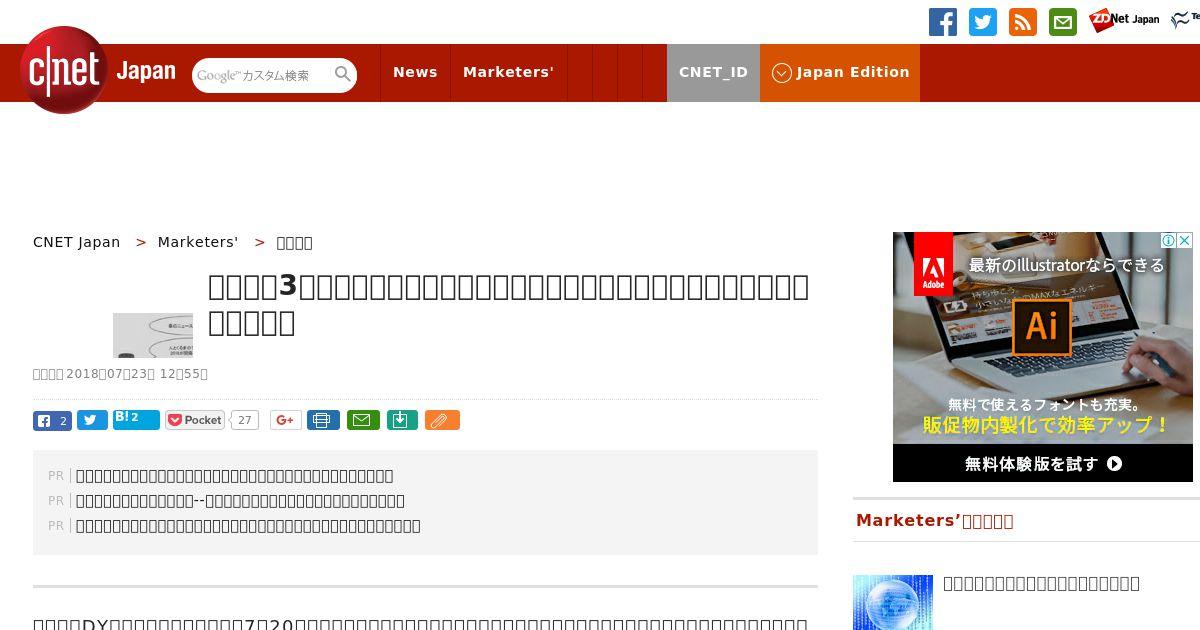The height and width of the screenshot is (630, 1200).
Task: Click the AdChoices info icon on the ad
Action: 1168,240
